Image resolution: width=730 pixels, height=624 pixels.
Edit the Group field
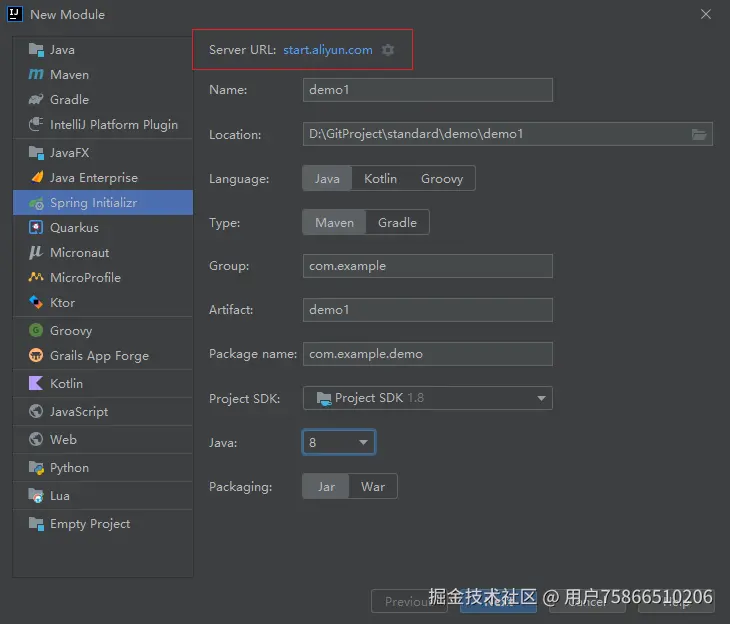click(428, 266)
